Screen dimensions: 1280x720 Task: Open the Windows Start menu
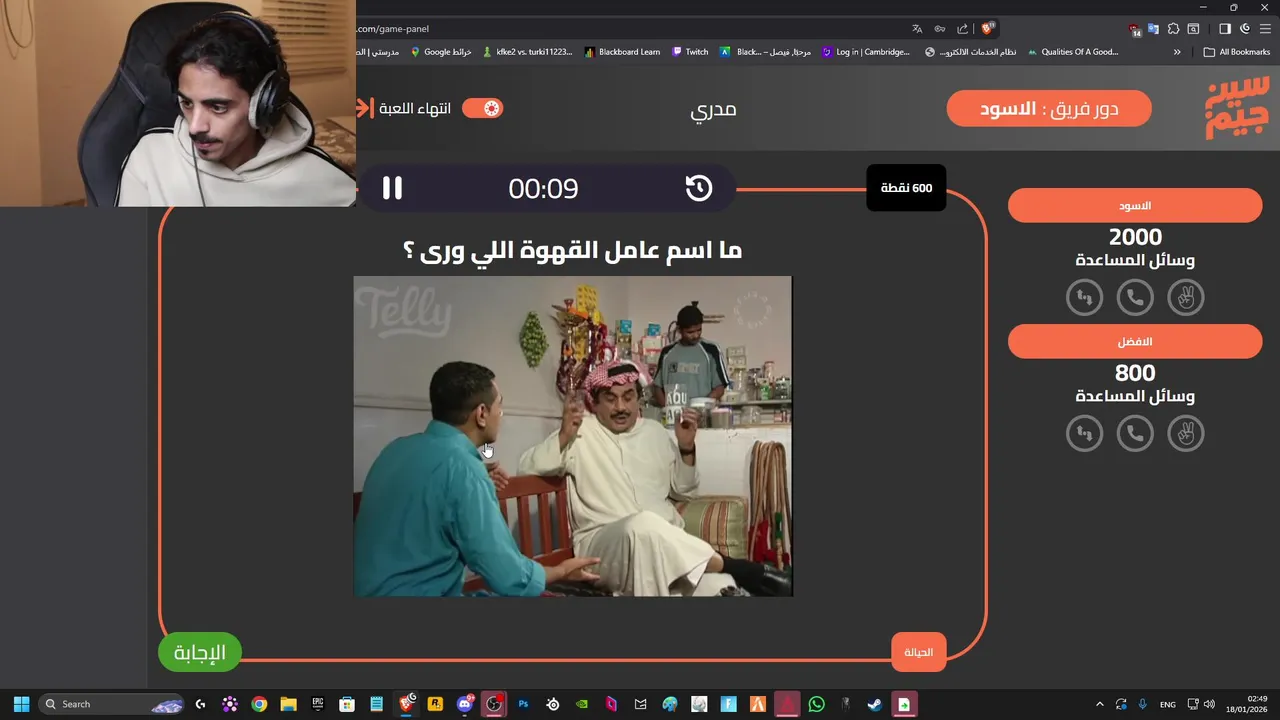coord(21,704)
